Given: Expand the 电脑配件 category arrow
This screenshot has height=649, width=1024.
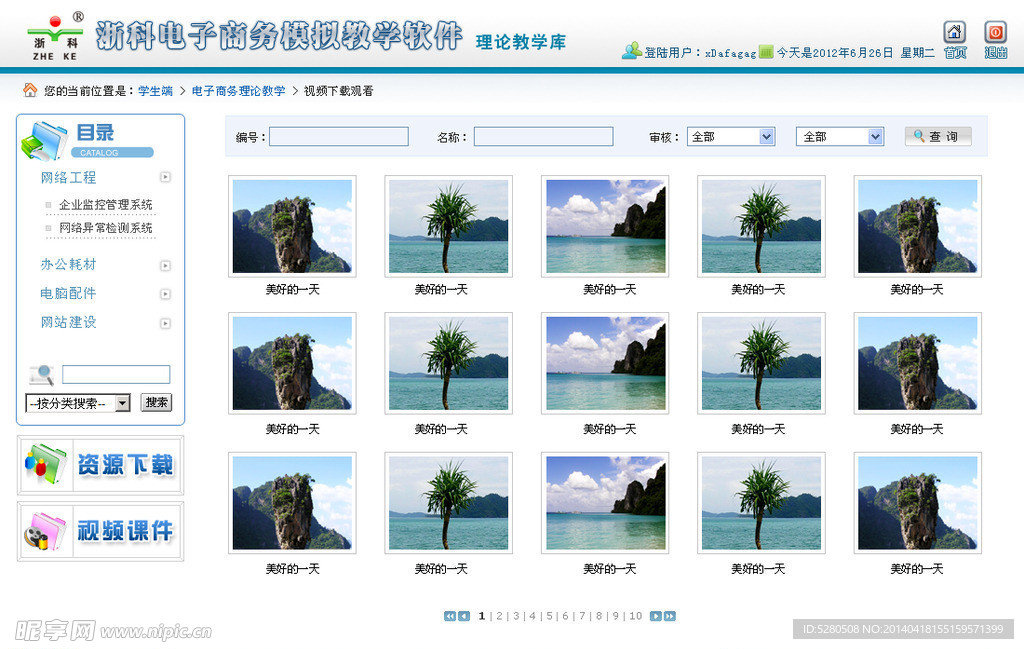Looking at the screenshot, I should click(x=165, y=294).
